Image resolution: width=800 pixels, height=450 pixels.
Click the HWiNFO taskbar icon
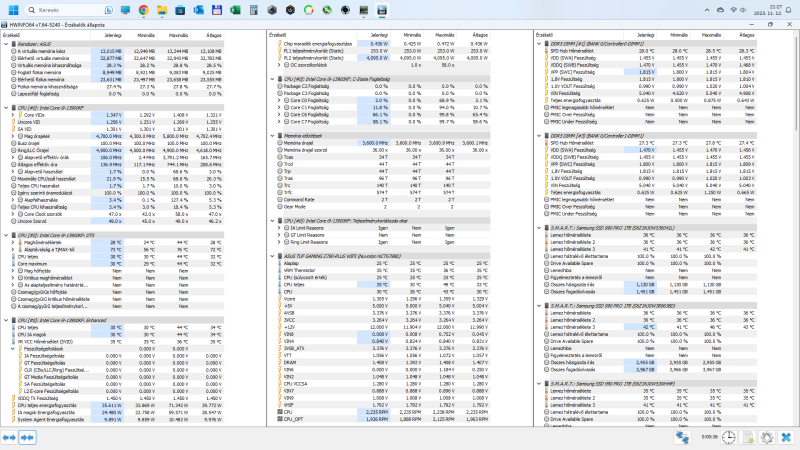[382, 10]
